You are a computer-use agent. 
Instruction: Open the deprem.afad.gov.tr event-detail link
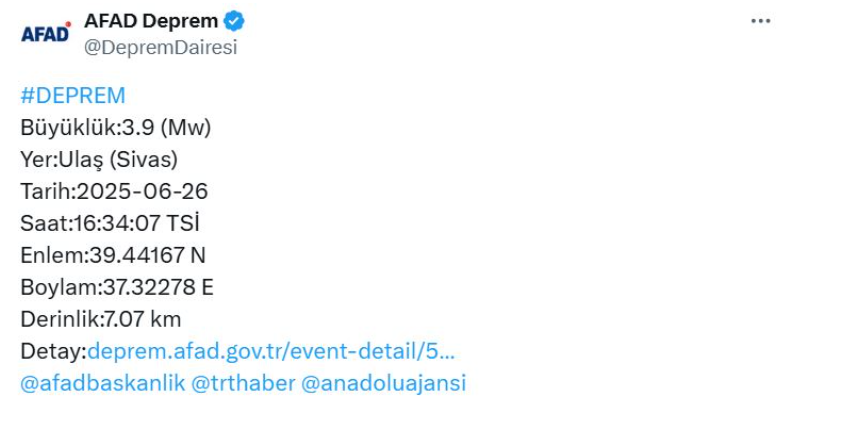click(x=271, y=352)
